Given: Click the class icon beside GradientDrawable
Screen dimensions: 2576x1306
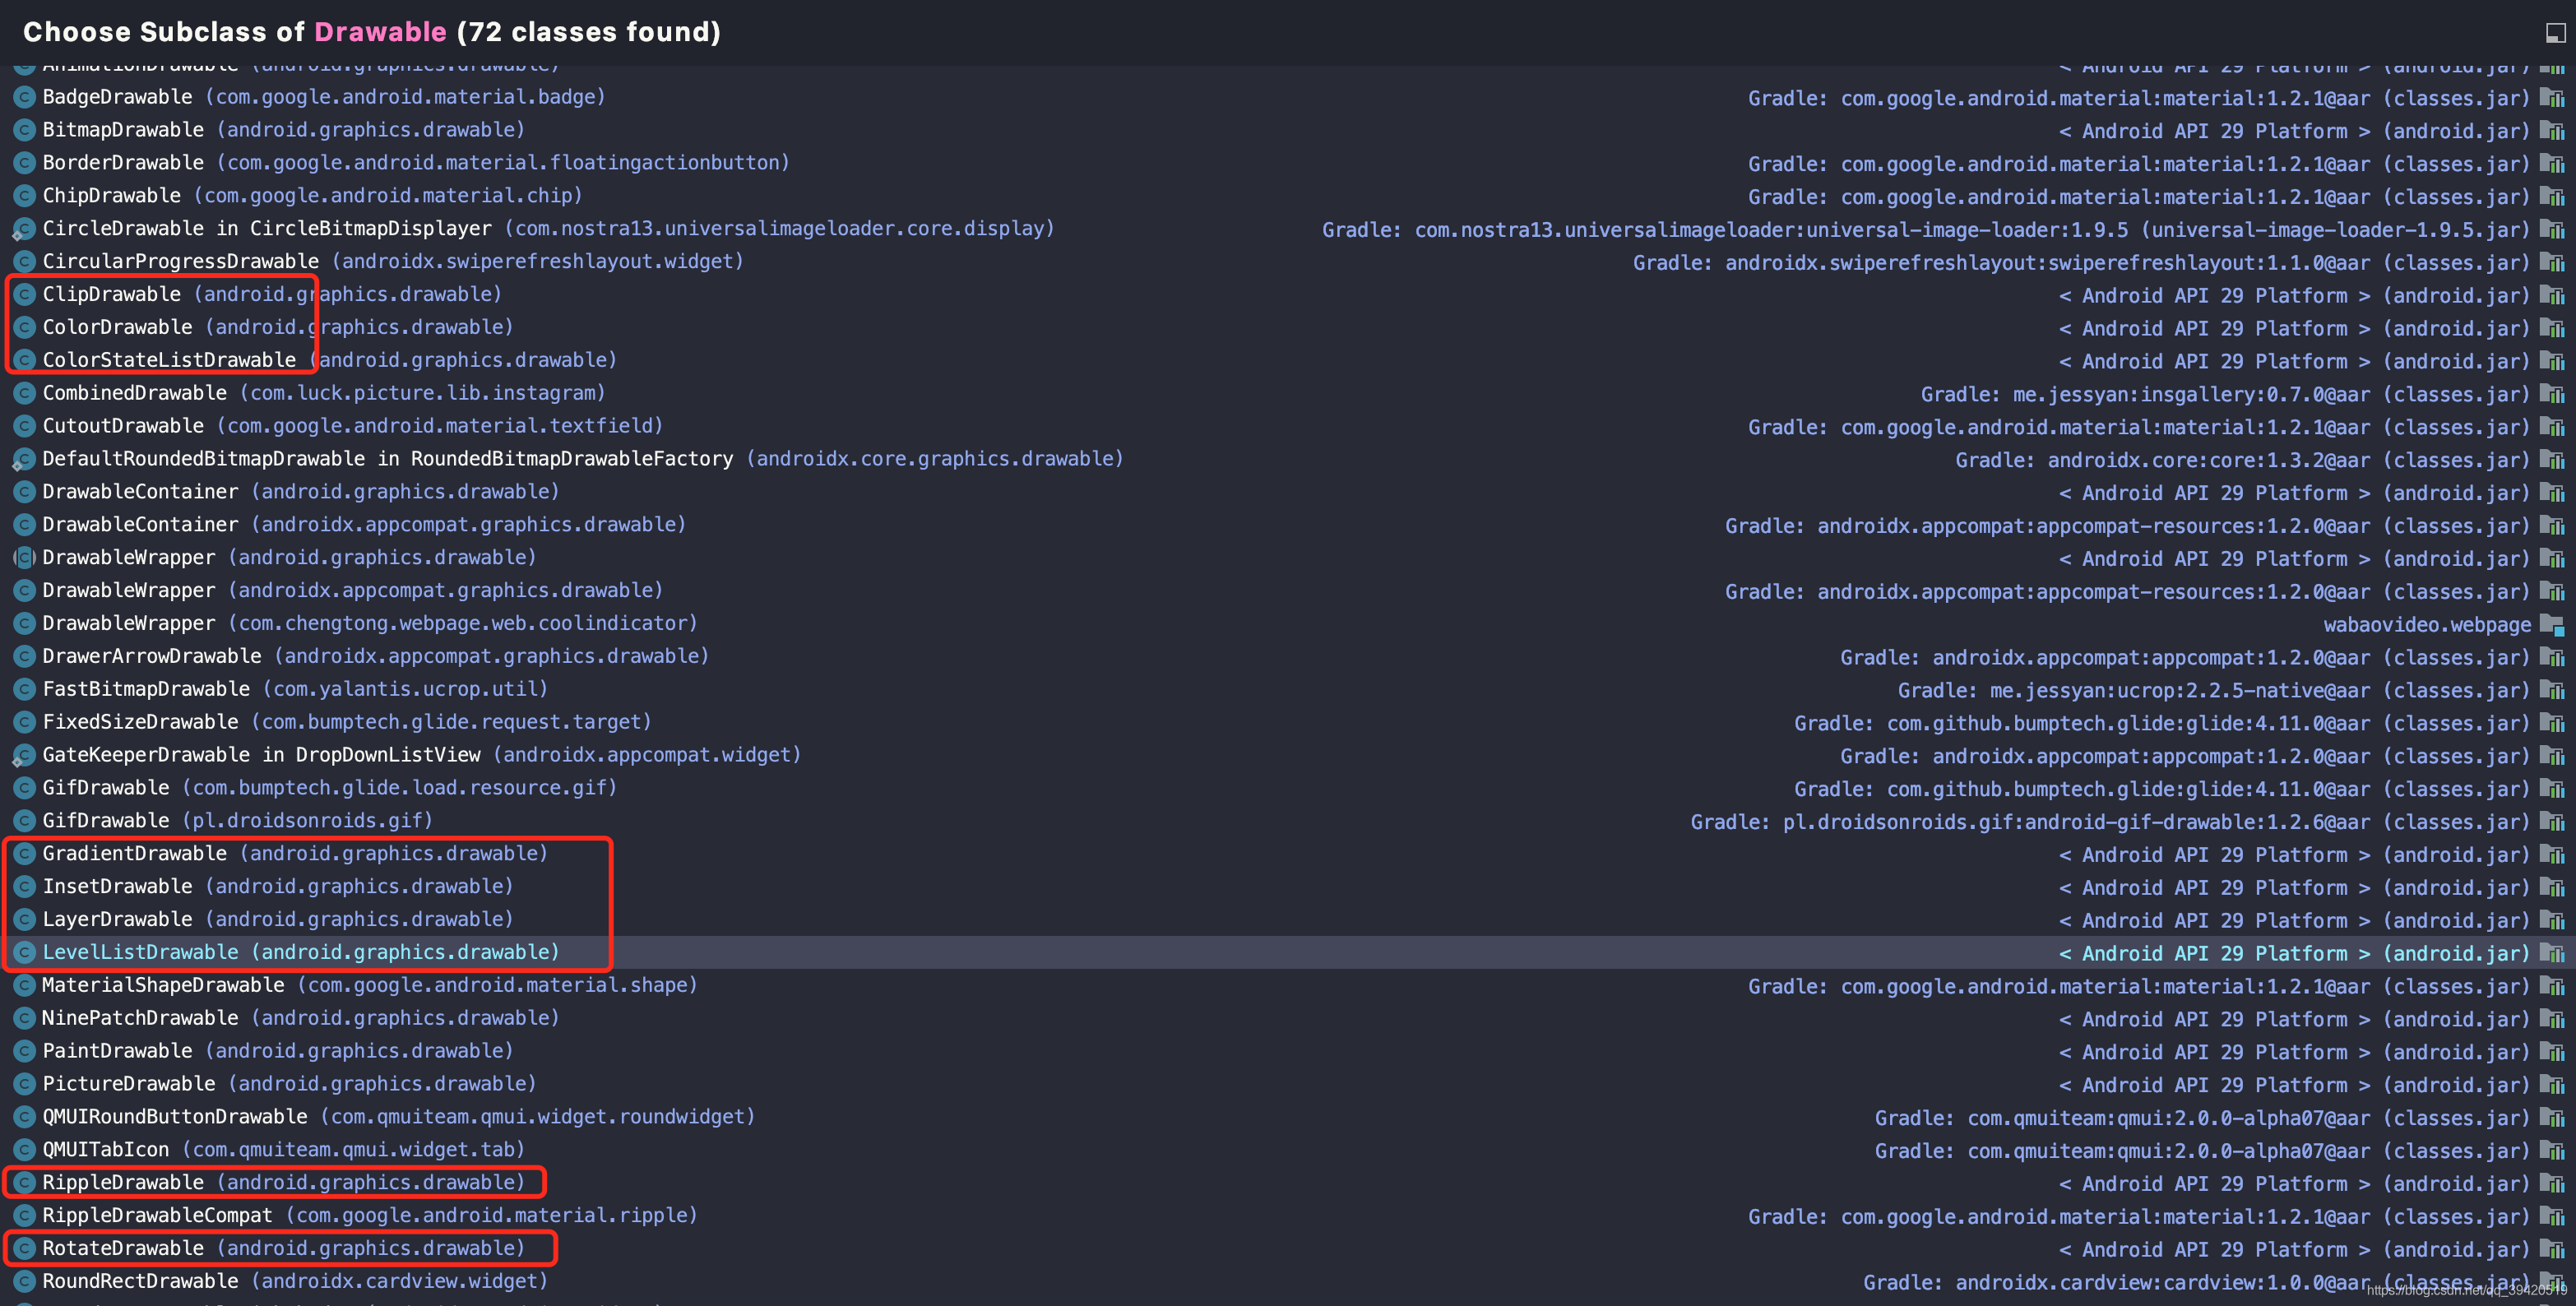Looking at the screenshot, I should point(24,854).
